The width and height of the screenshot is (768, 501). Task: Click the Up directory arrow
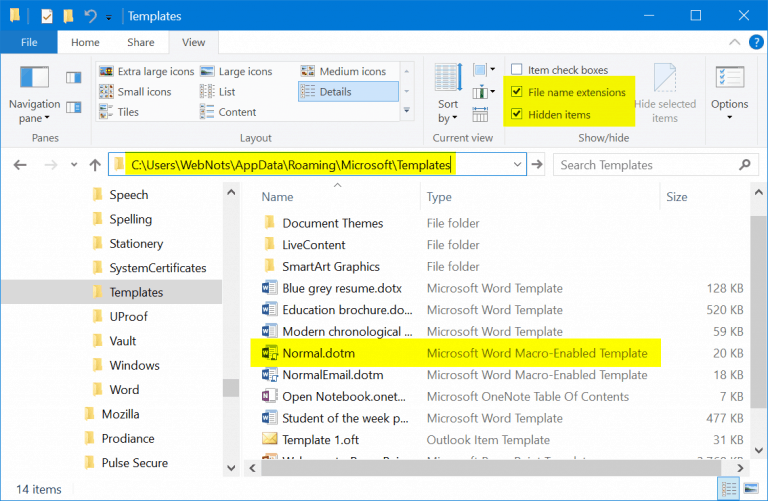95,165
